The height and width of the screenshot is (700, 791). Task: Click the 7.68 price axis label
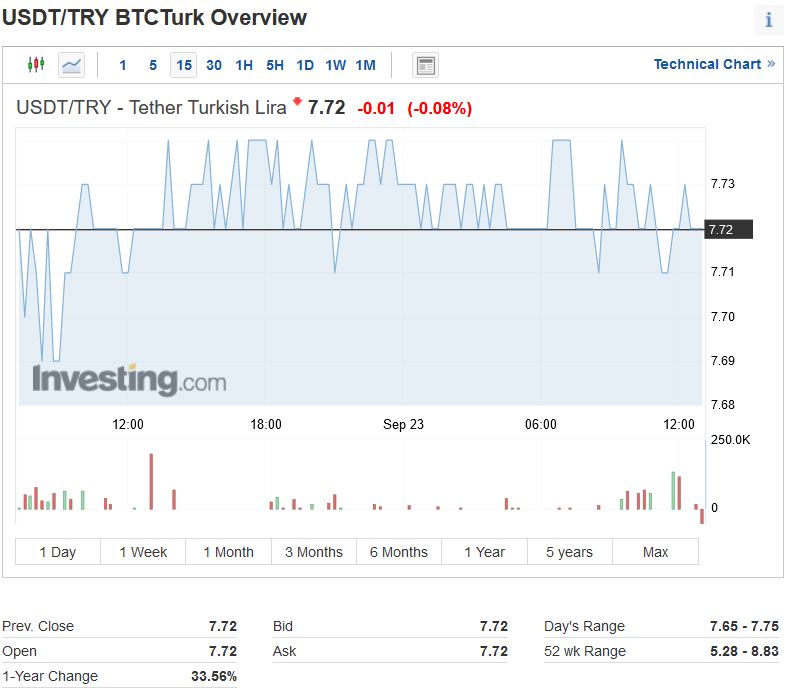click(x=723, y=404)
